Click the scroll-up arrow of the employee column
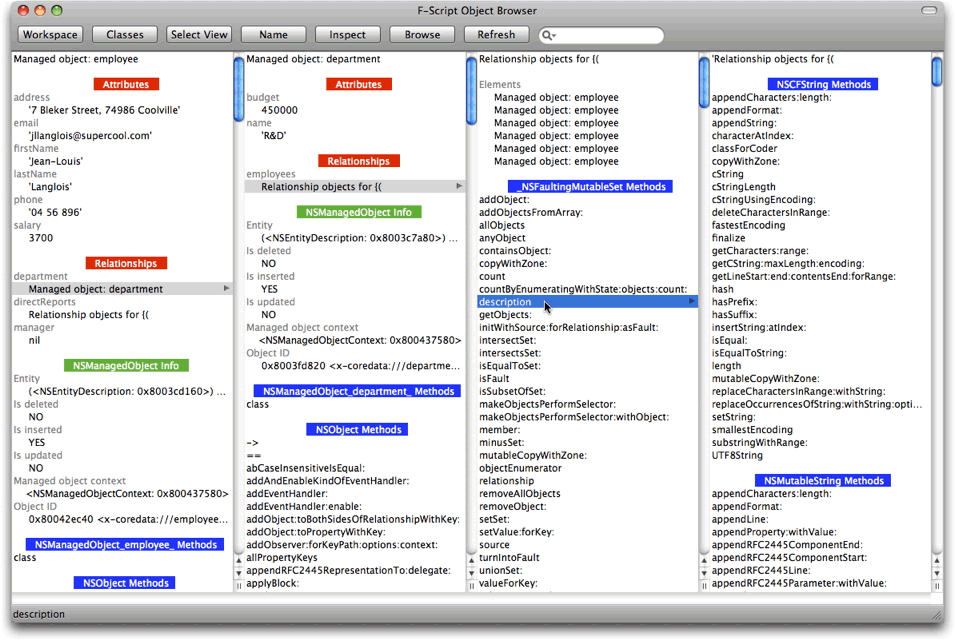The height and width of the screenshot is (641, 955). coord(238,560)
